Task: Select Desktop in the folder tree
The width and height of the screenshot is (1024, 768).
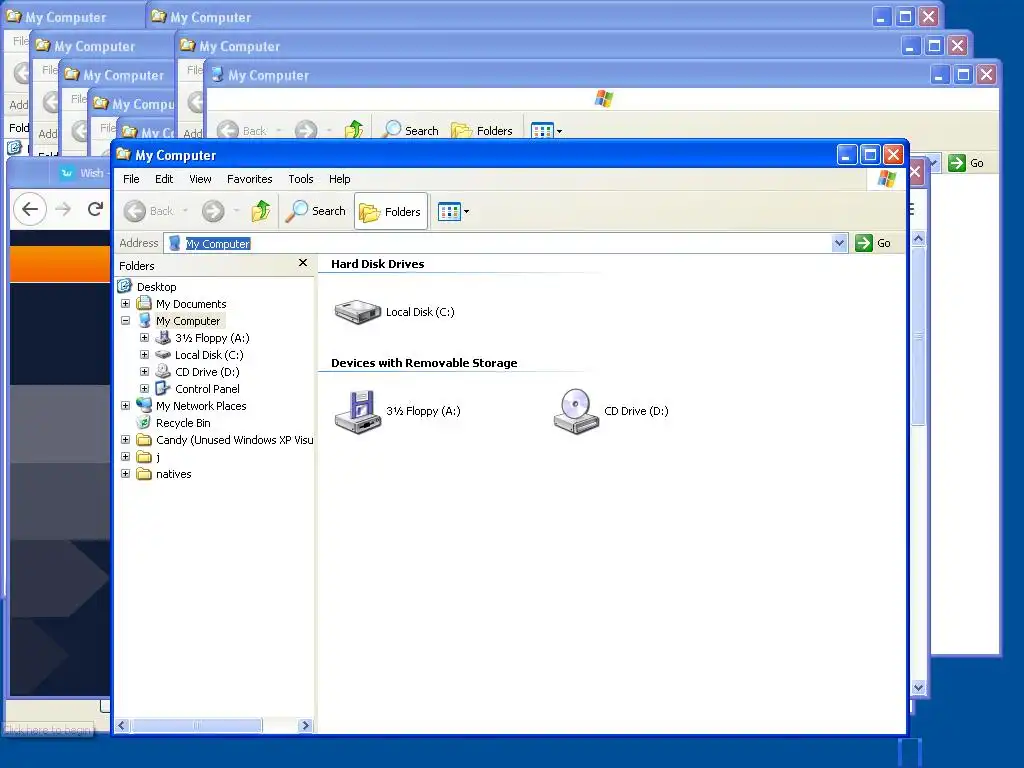Action: click(157, 287)
